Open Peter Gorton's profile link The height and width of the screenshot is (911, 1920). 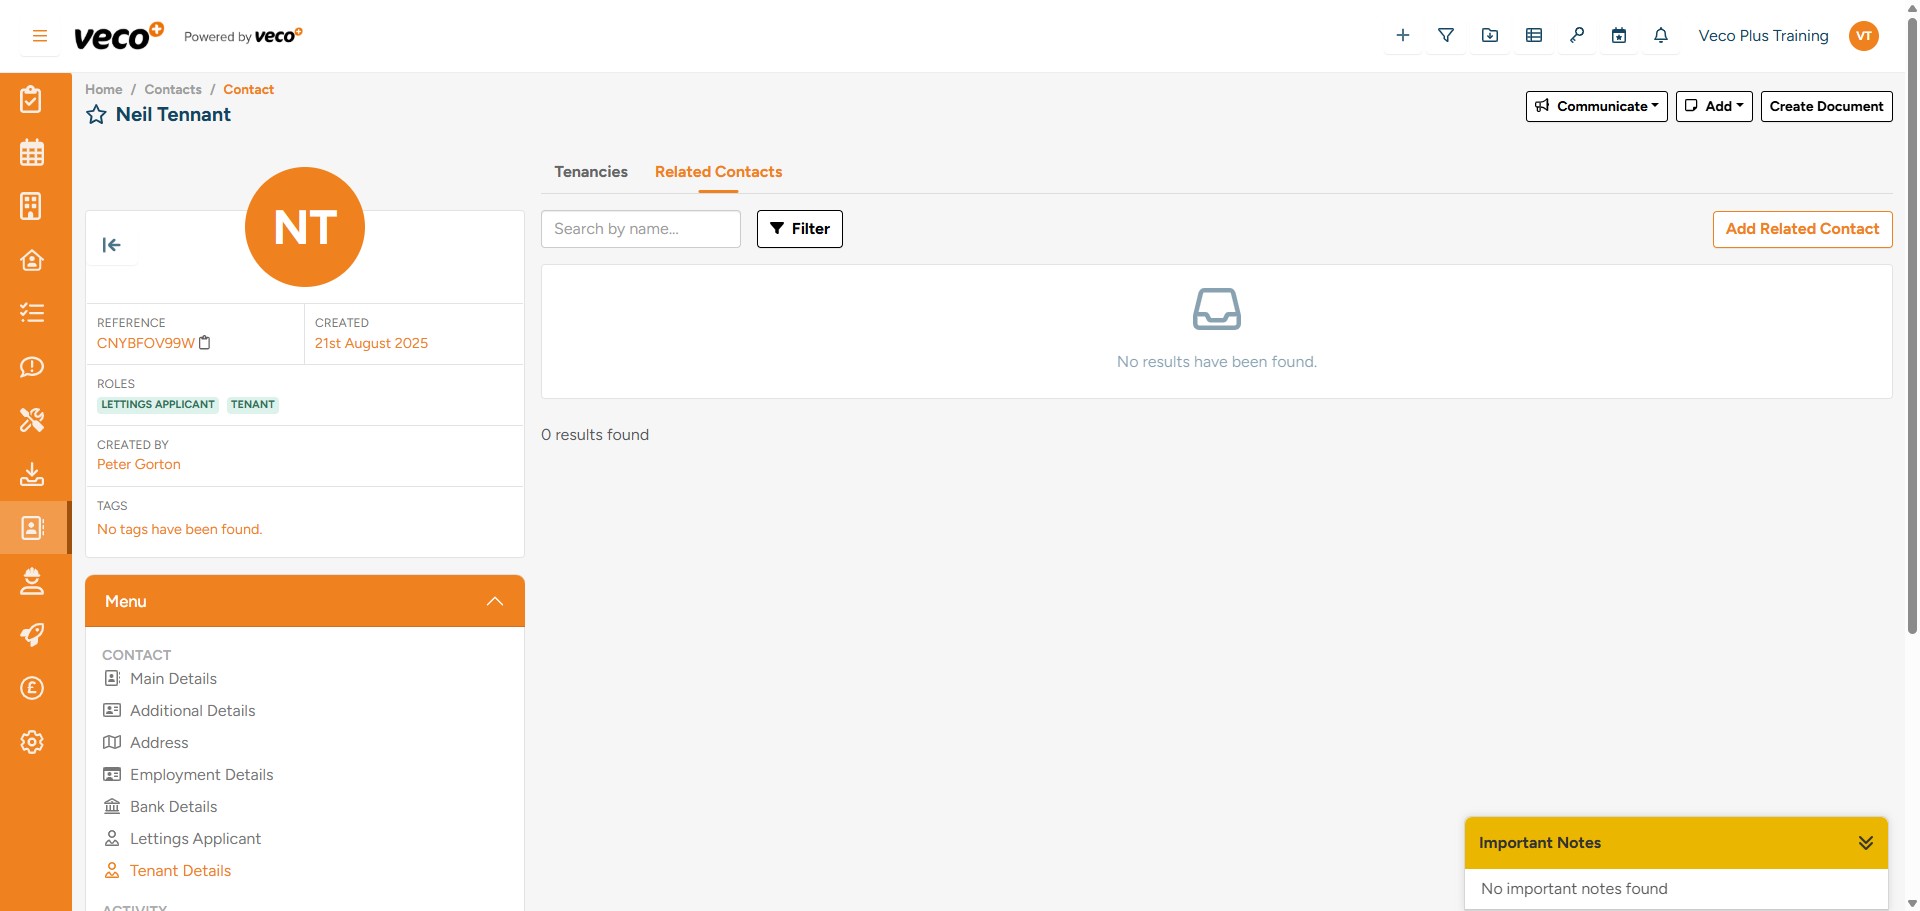pyautogui.click(x=138, y=464)
